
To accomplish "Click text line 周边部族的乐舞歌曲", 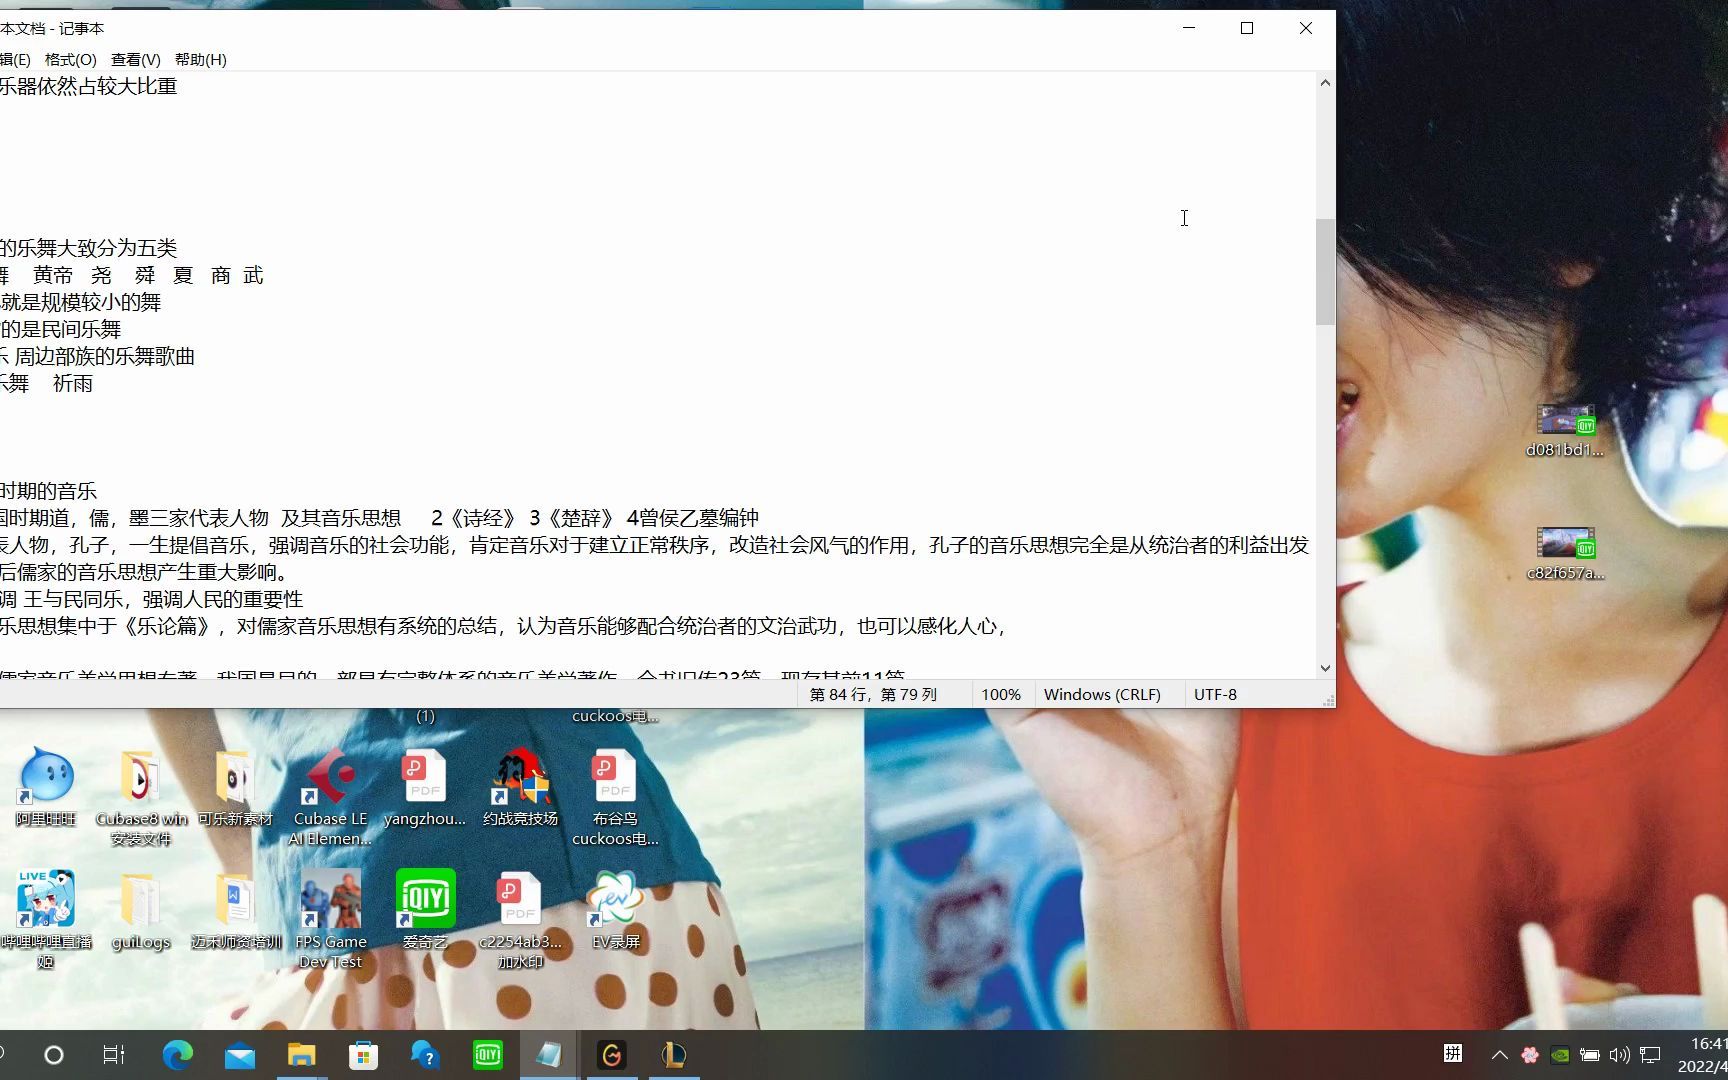I will (104, 356).
